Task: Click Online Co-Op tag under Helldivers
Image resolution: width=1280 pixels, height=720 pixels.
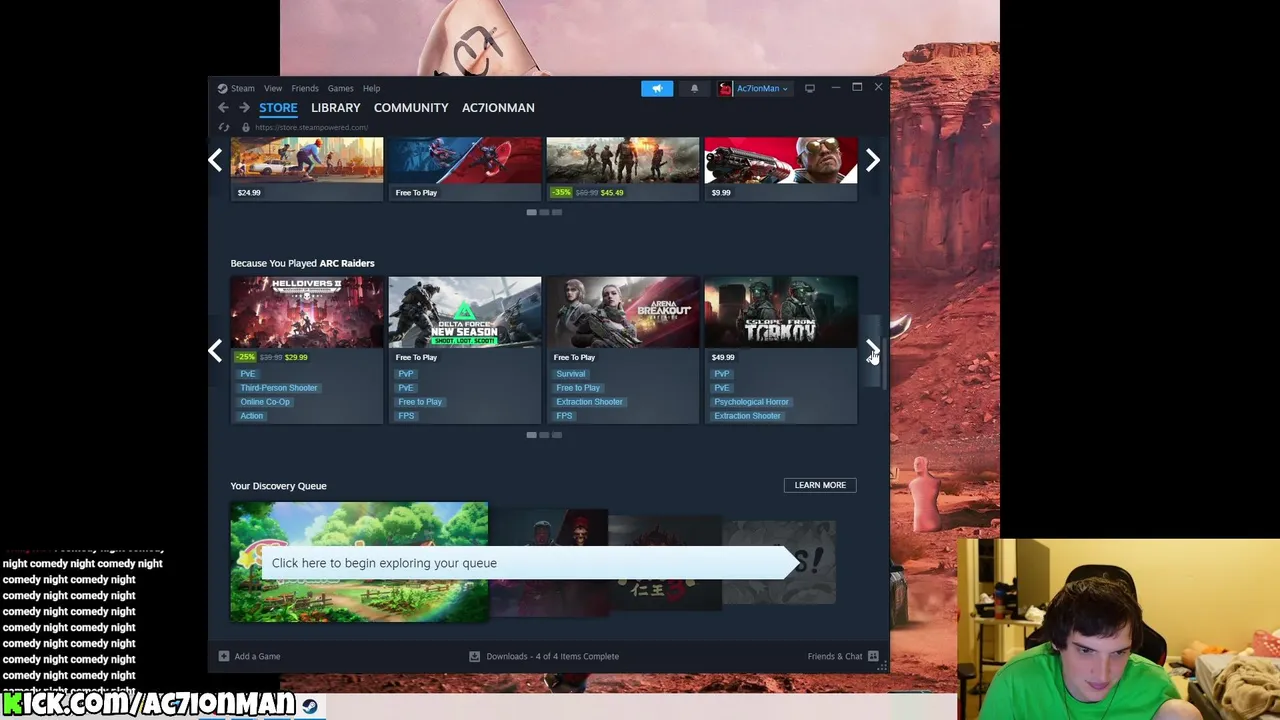Action: coord(265,402)
